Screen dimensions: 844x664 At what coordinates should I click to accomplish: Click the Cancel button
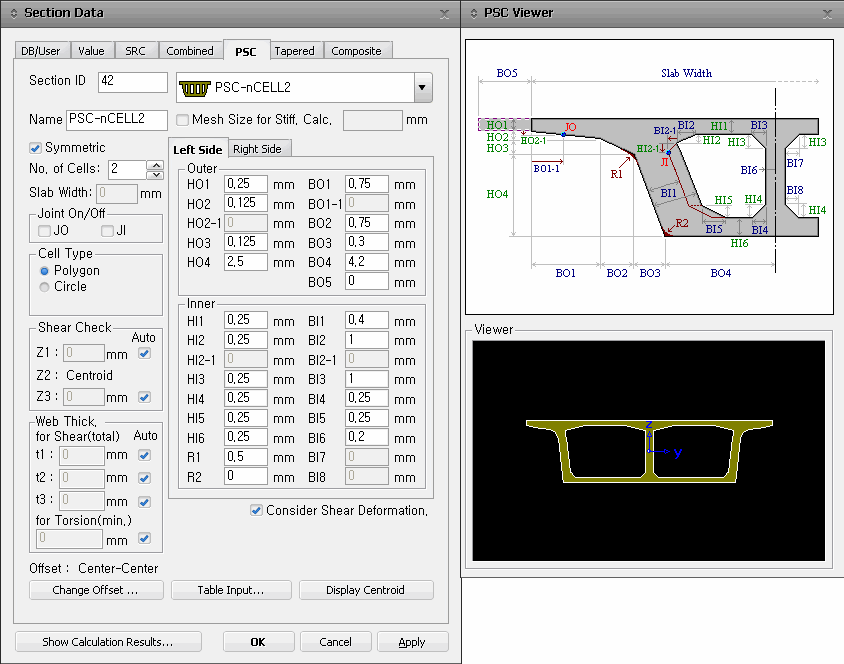(335, 642)
